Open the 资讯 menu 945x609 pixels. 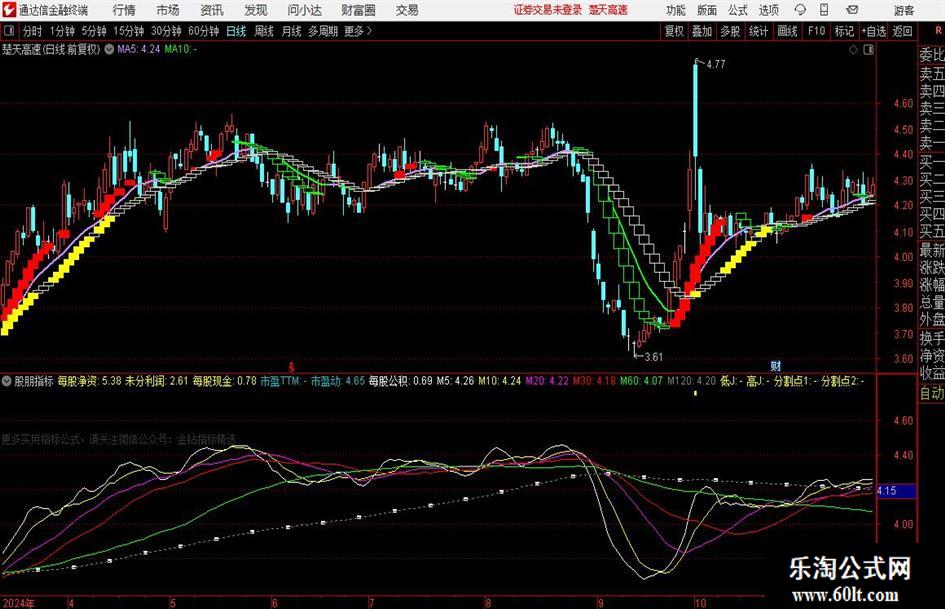(212, 10)
